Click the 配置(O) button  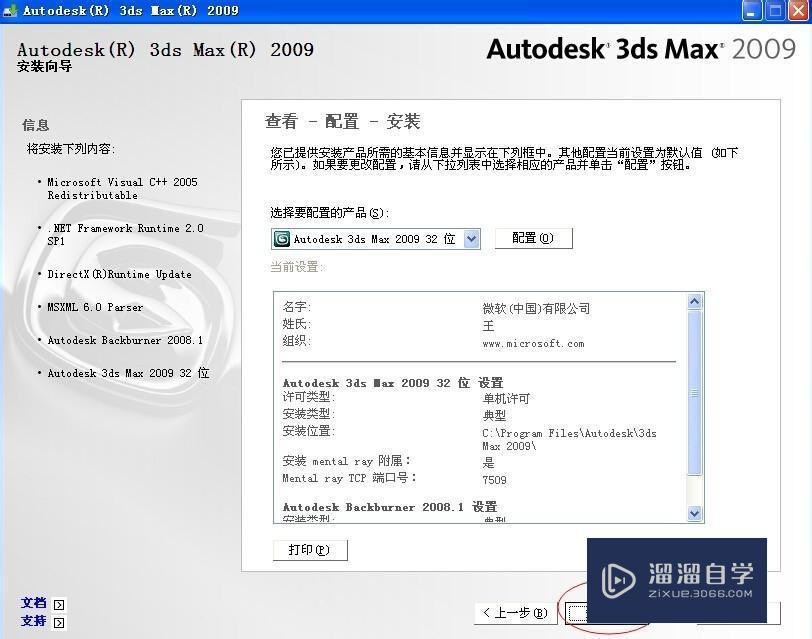tap(533, 237)
